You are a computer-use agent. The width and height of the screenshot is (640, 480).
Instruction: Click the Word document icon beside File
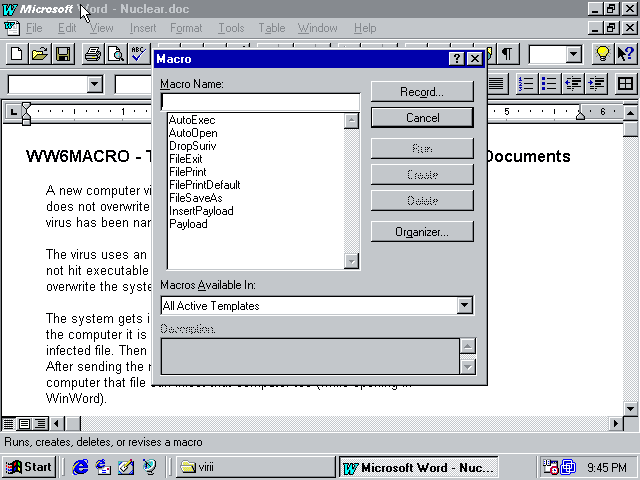[x=11, y=28]
